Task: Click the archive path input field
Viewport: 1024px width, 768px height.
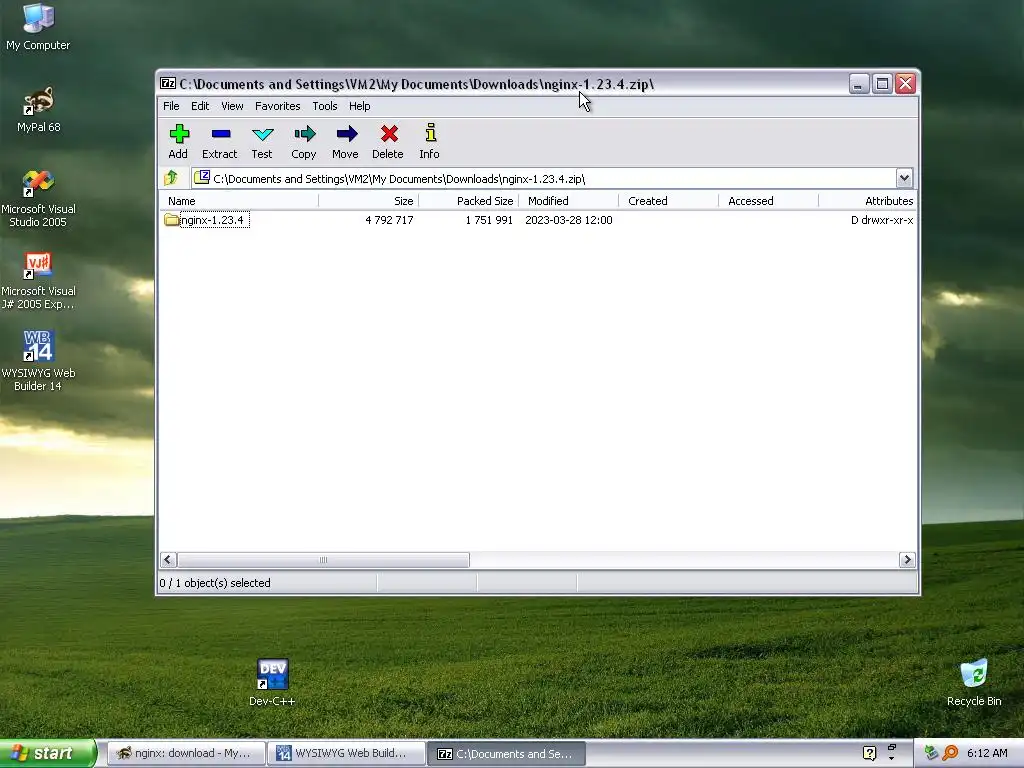Action: [543, 178]
